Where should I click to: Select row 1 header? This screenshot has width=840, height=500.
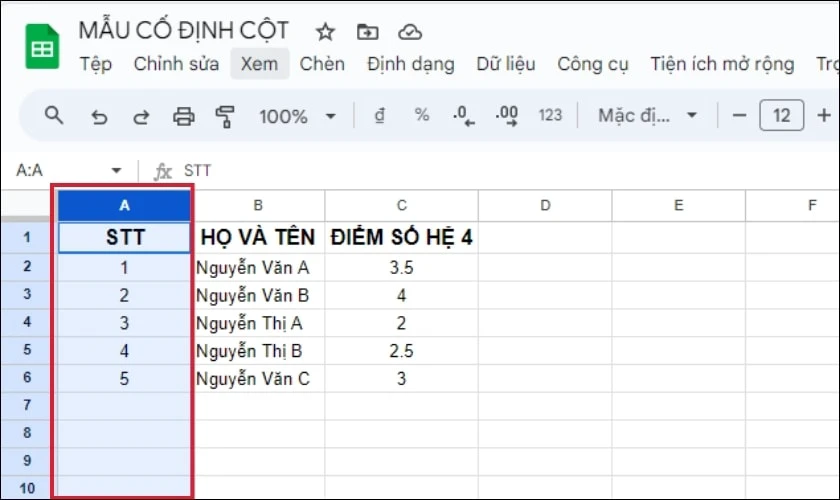[27, 237]
